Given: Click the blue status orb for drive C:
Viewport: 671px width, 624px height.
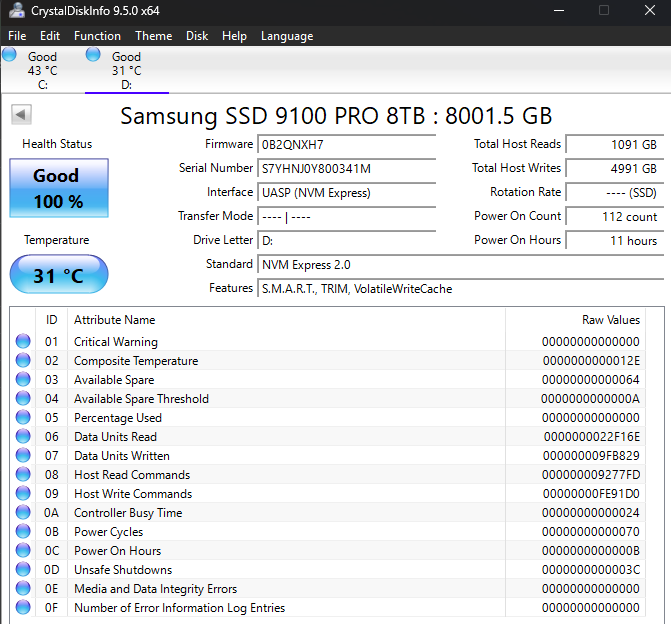Looking at the screenshot, I should [x=10, y=56].
